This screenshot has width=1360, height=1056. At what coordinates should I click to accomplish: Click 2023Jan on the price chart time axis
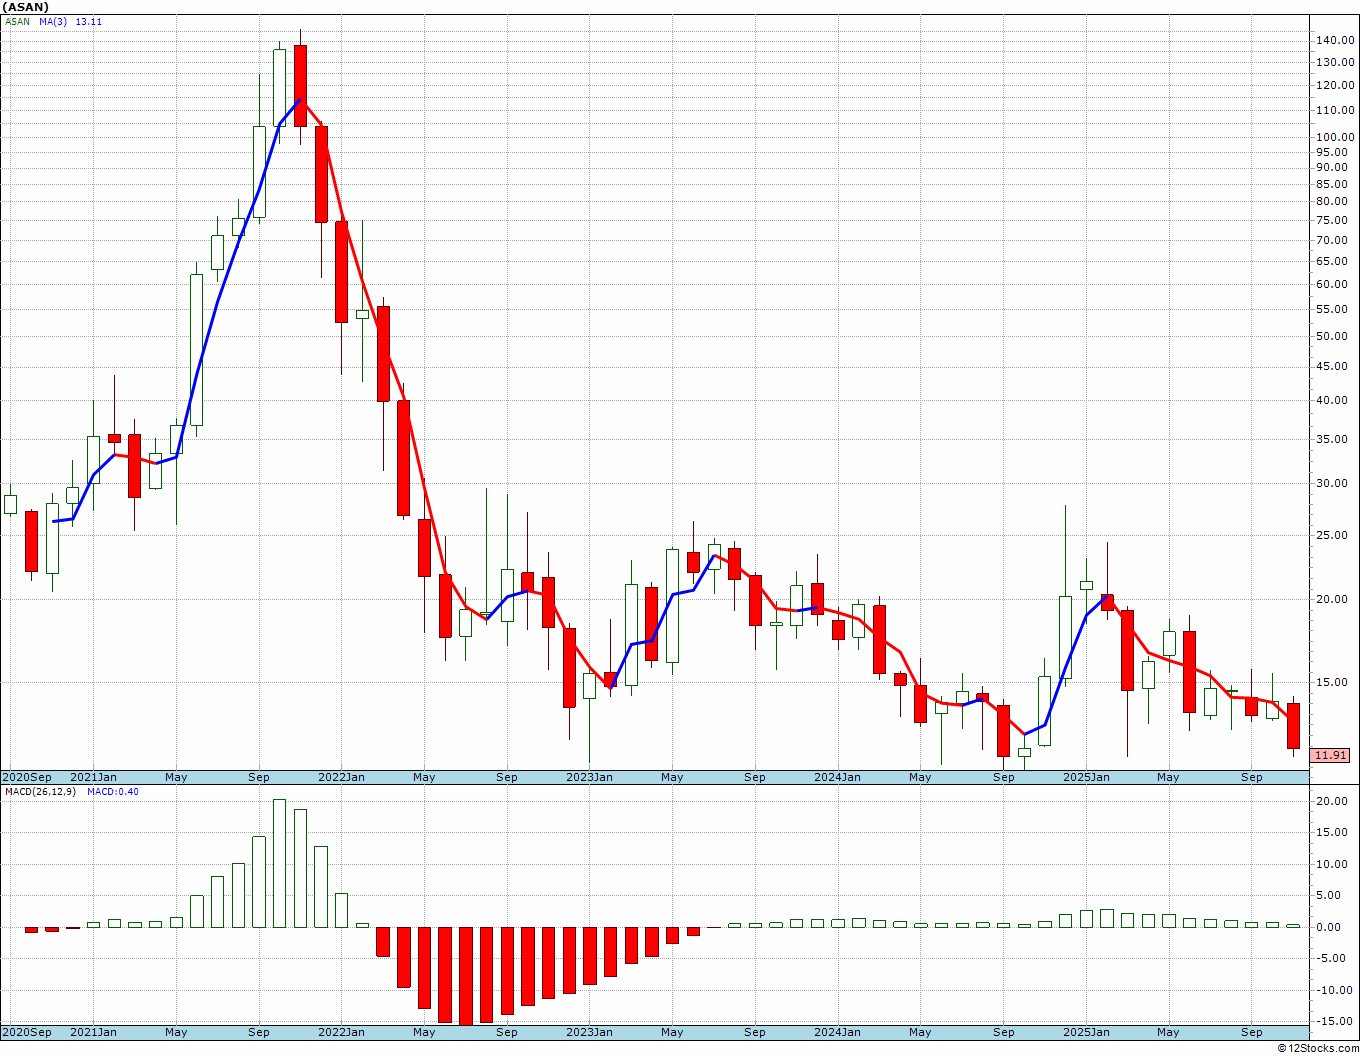(x=589, y=777)
